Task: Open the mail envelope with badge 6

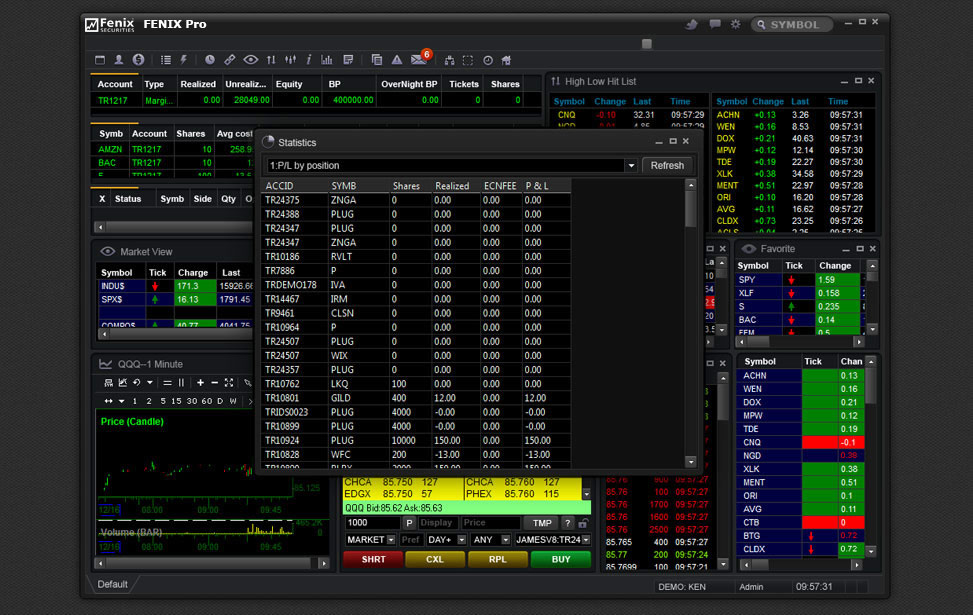Action: (420, 58)
